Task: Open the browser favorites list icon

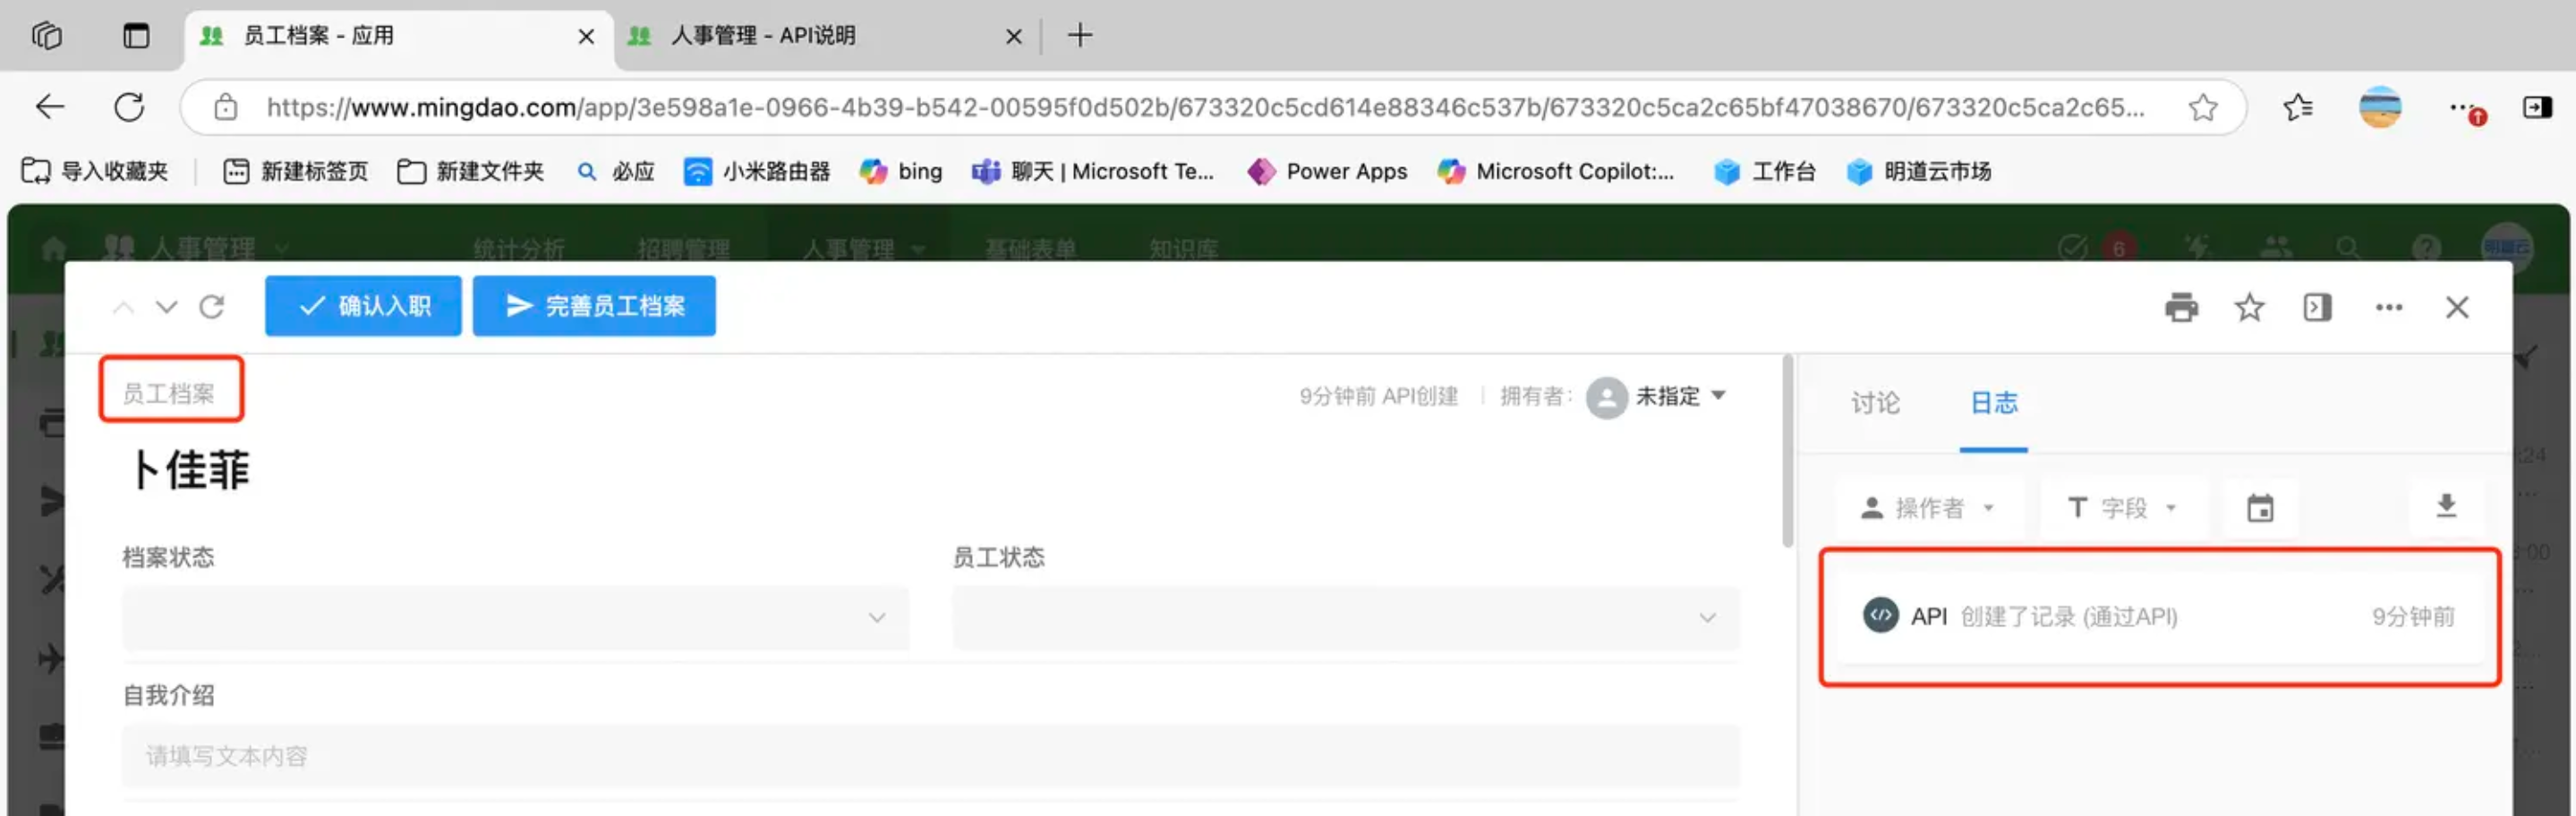Action: [x=2298, y=107]
